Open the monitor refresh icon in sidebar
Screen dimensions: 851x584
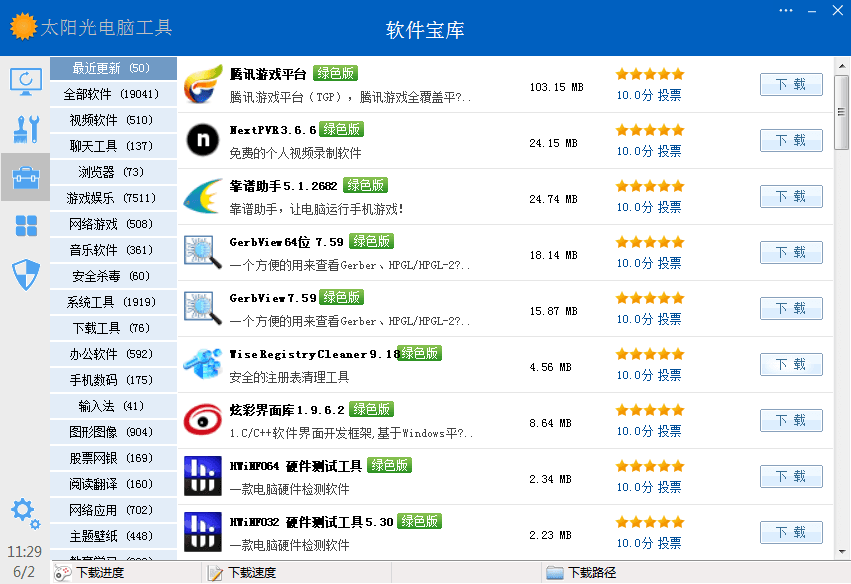tap(25, 81)
